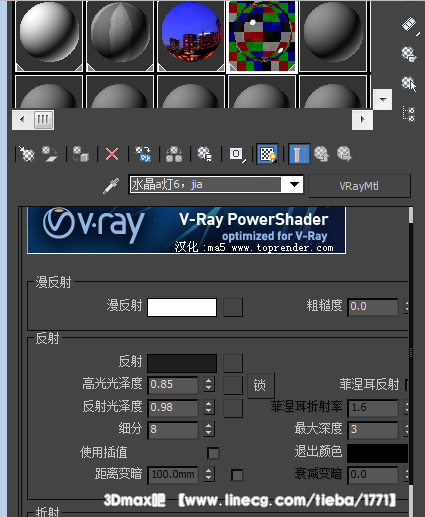Click the 漫反射 diffuse map button
425x517 pixels.
tap(233, 307)
